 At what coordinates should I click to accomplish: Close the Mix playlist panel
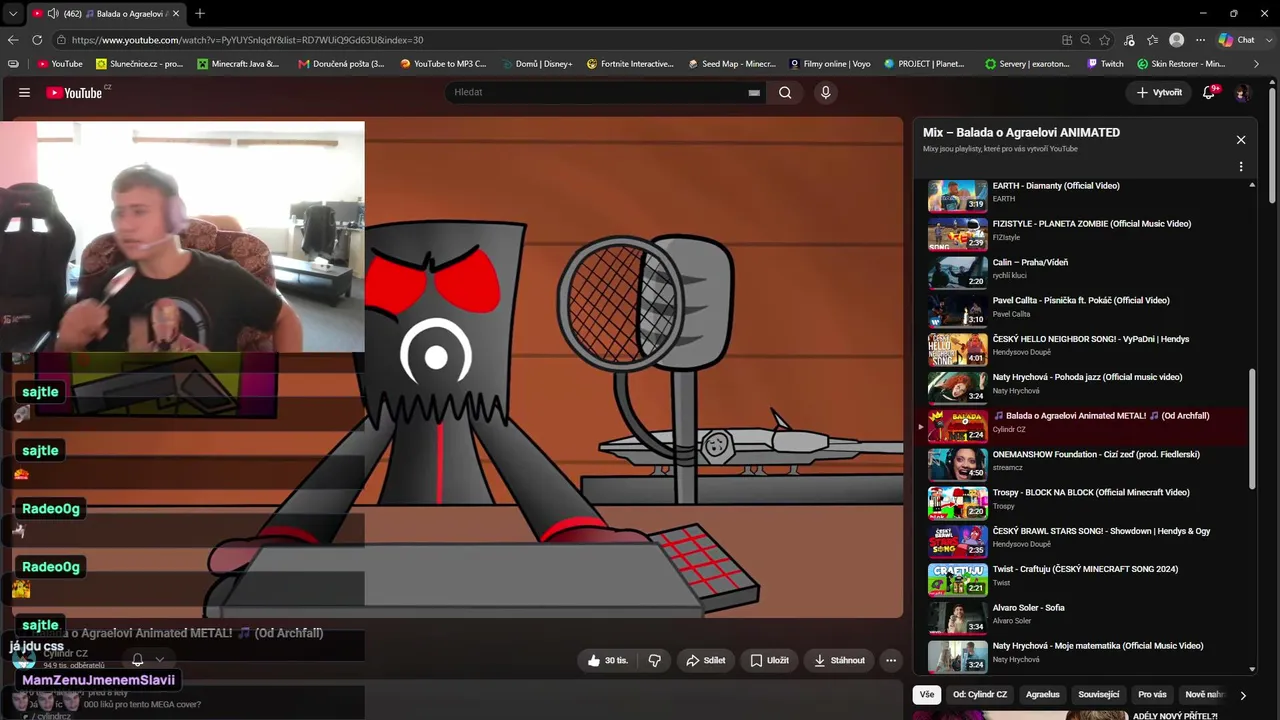coord(1241,140)
